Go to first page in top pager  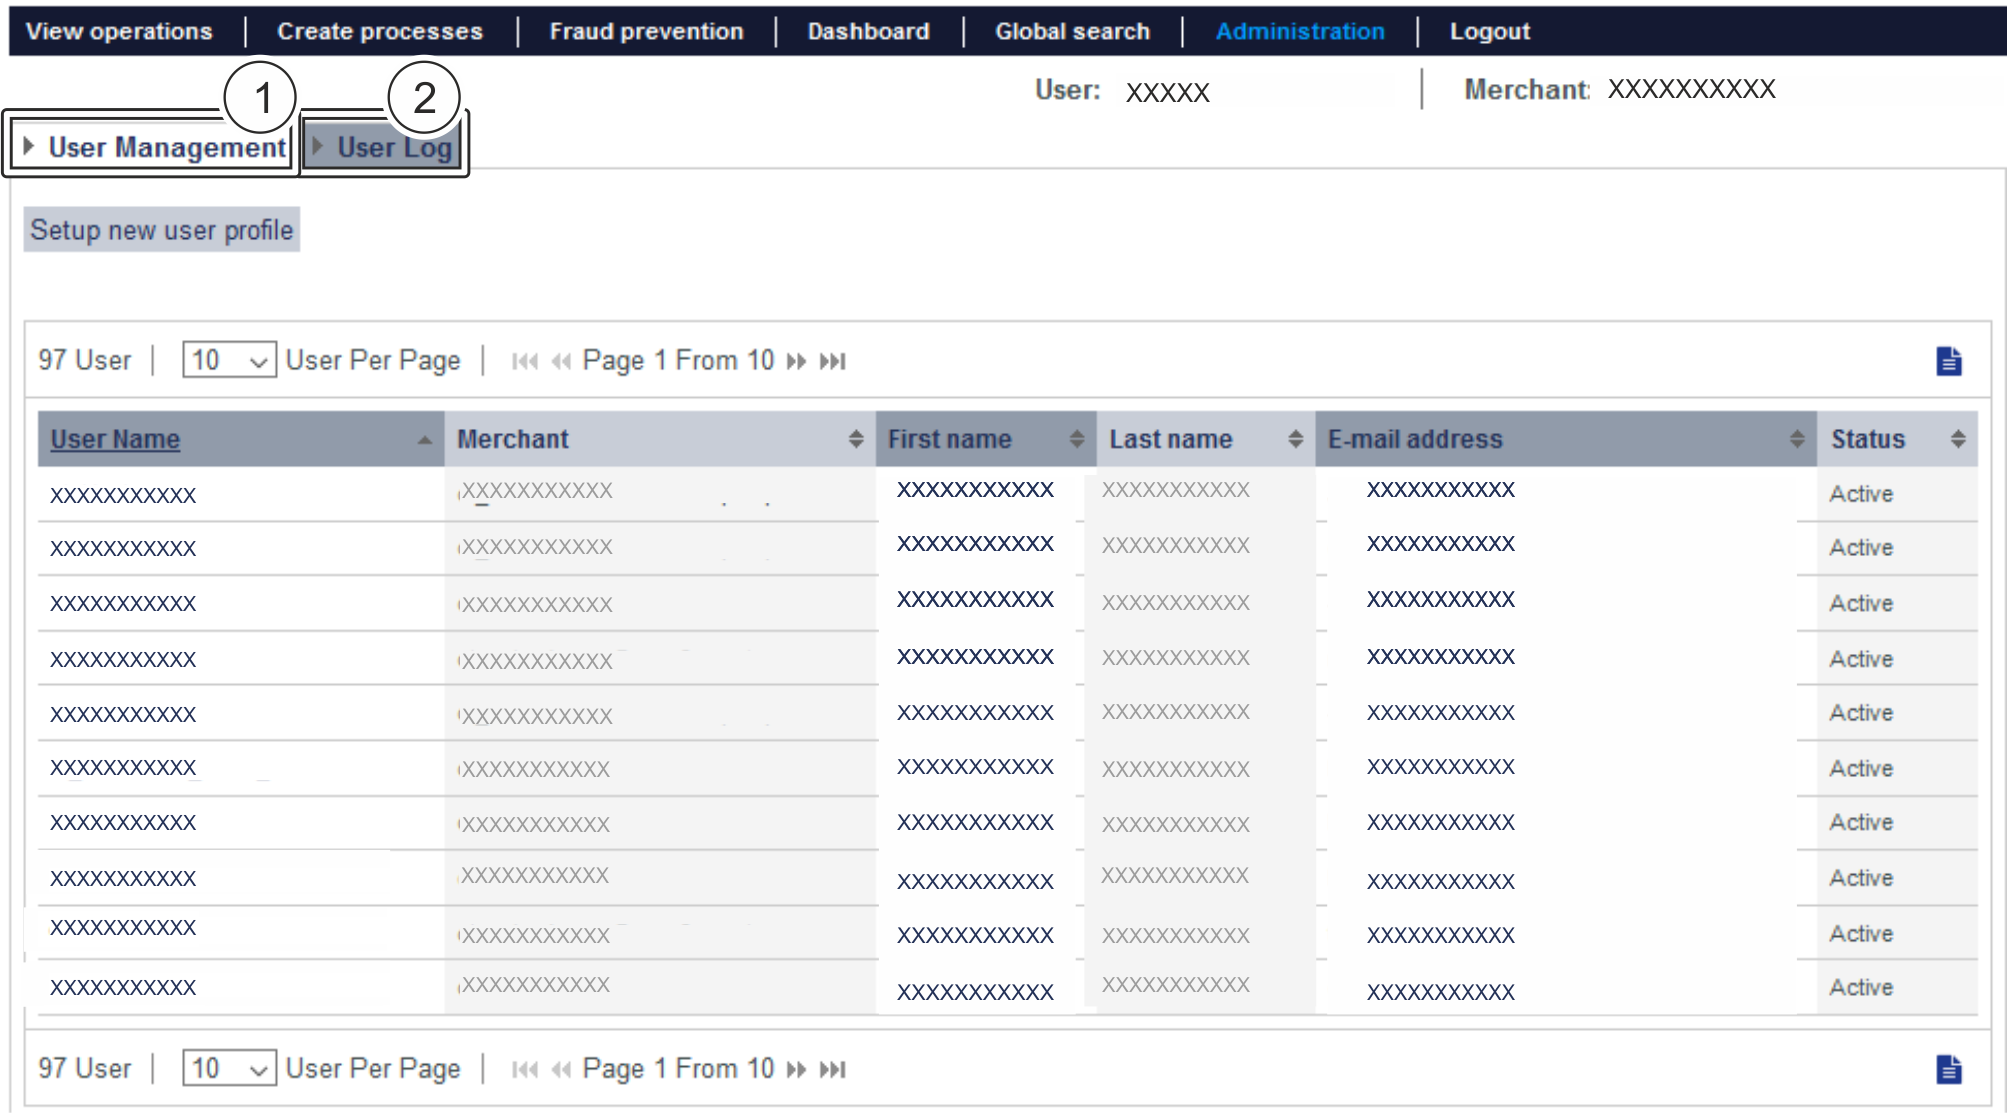(x=524, y=361)
